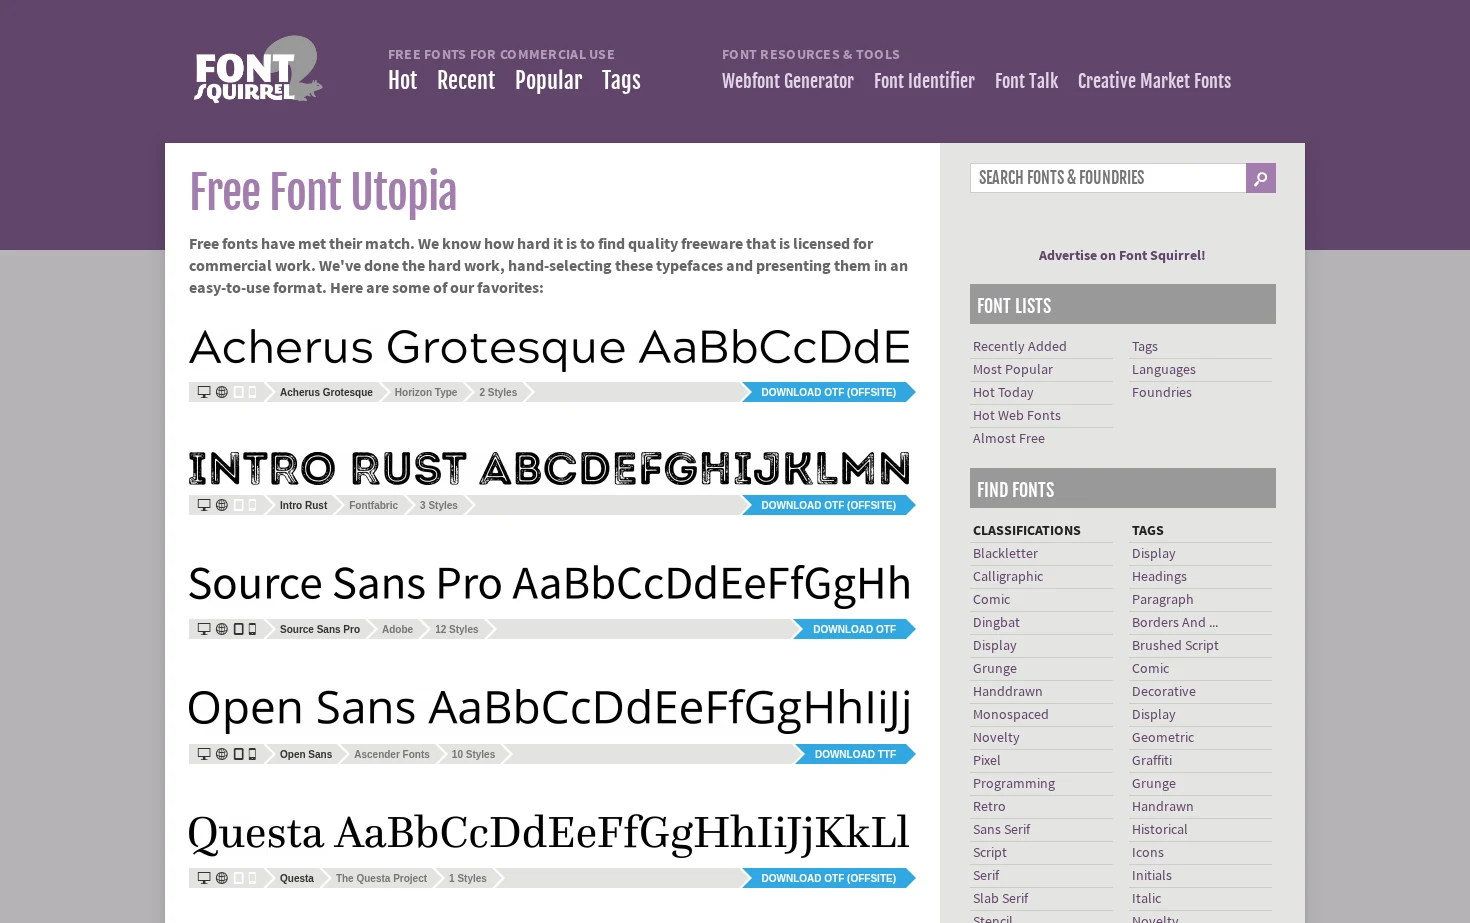Click the Adobe foundry link
1470x923 pixels.
pyautogui.click(x=397, y=629)
